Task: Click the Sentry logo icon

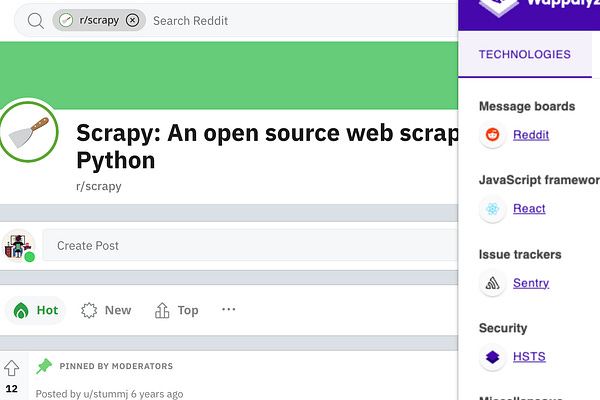Action: [x=492, y=283]
